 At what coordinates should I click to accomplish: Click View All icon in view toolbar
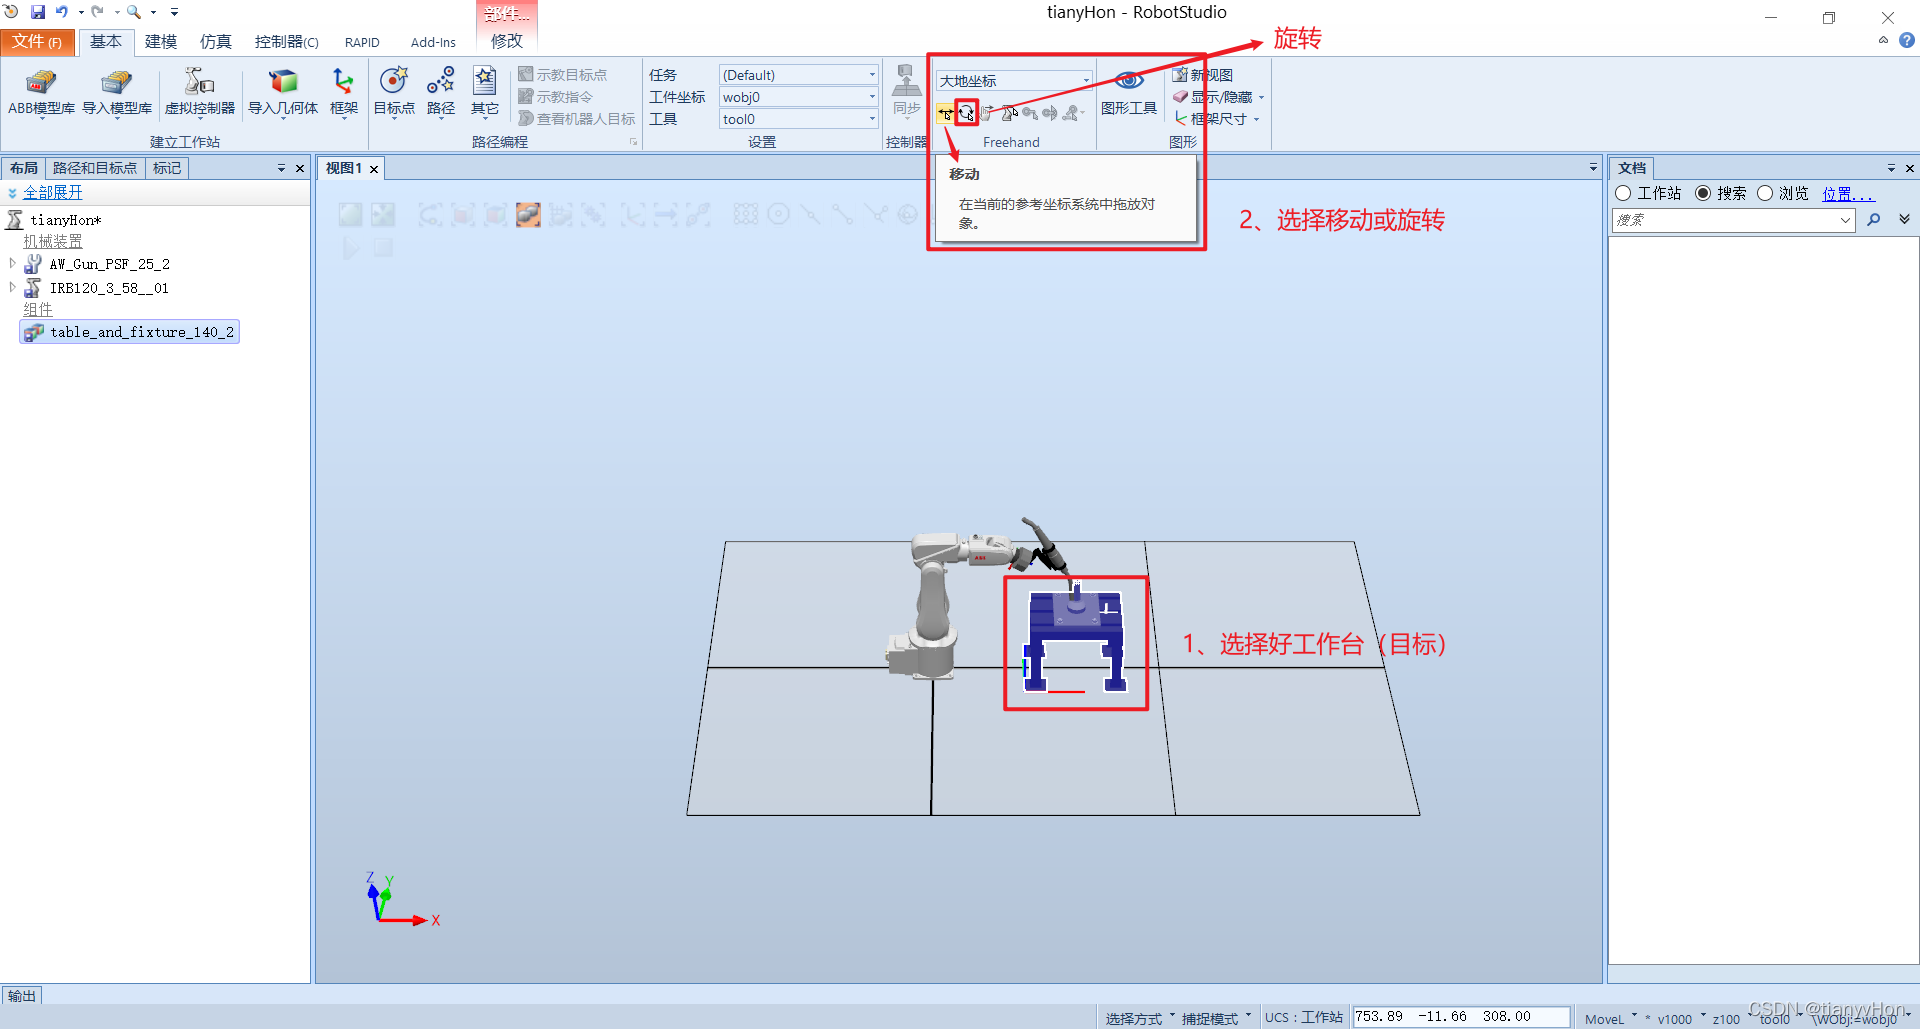pyautogui.click(x=351, y=214)
